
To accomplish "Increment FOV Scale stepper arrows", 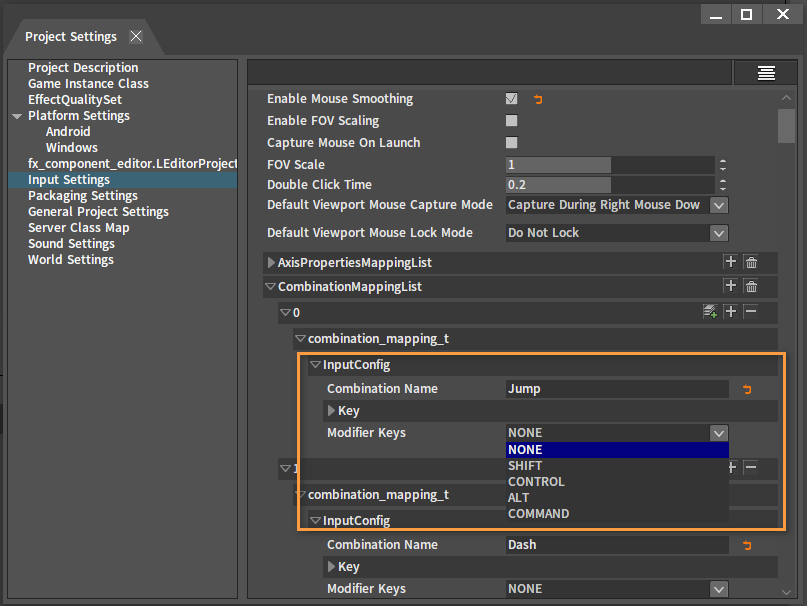I will [723, 165].
